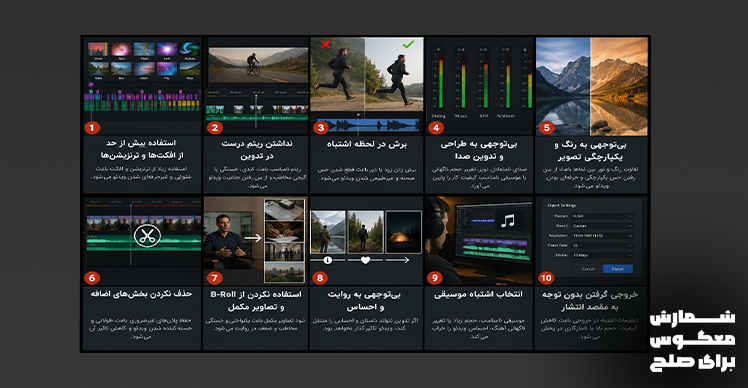Image resolution: width=748 pixels, height=388 pixels.
Task: Click purple audio track on editor monitor
Action: tap(495, 242)
